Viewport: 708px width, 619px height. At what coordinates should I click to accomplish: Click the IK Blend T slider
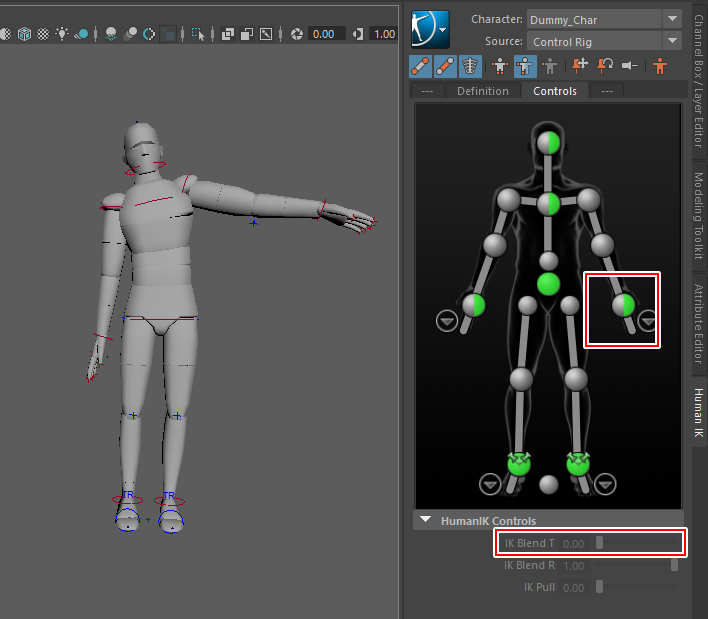[636, 543]
